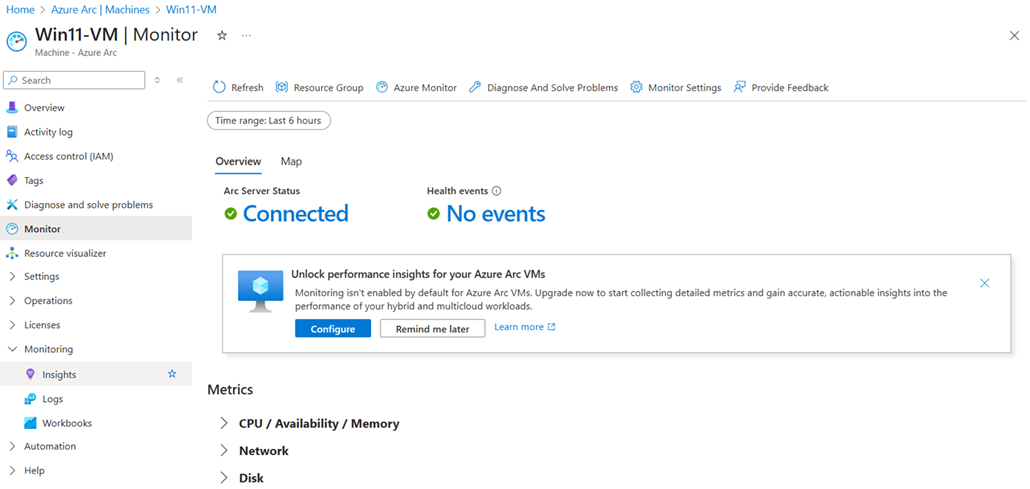The height and width of the screenshot is (489, 1030).
Task: Expand the Settings sidebar group
Action: 41,276
